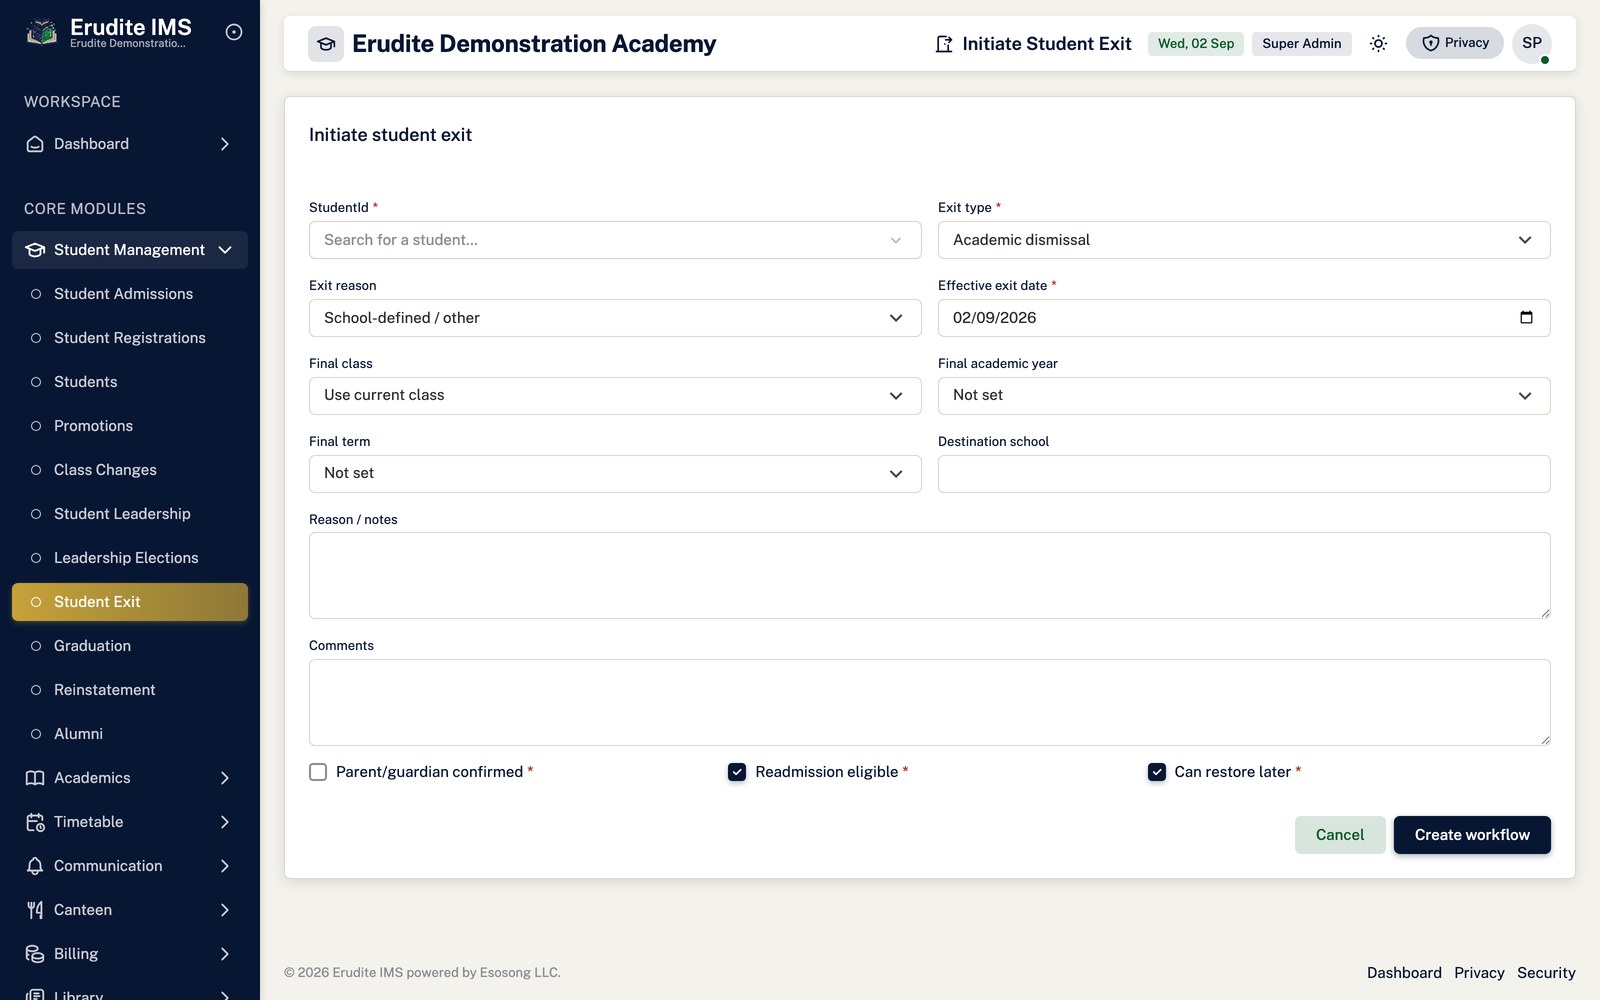The image size is (1600, 1000).
Task: Click the Initiate Student Exit header icon
Action: point(944,44)
